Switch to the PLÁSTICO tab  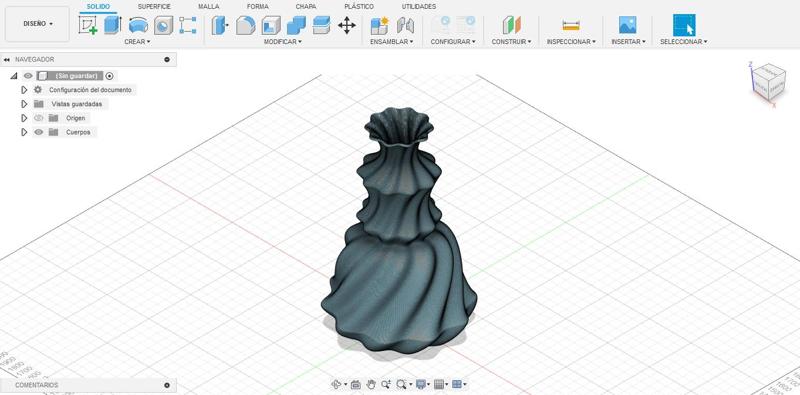359,7
